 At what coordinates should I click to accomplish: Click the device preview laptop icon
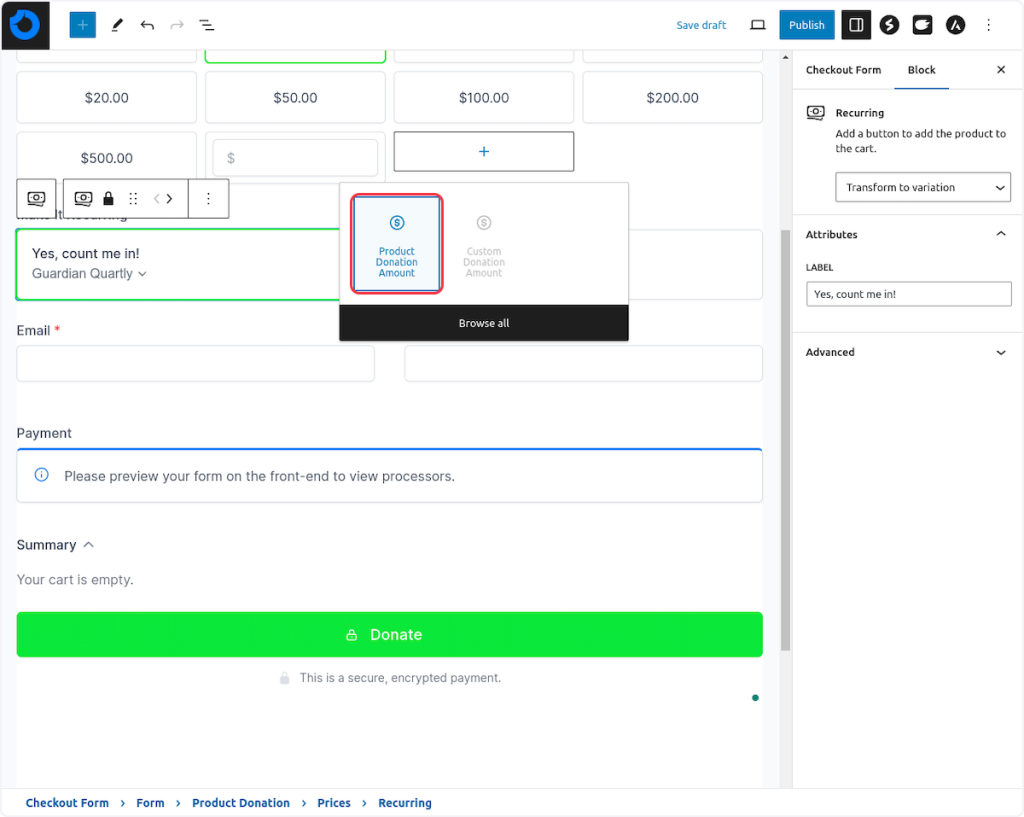coord(757,25)
